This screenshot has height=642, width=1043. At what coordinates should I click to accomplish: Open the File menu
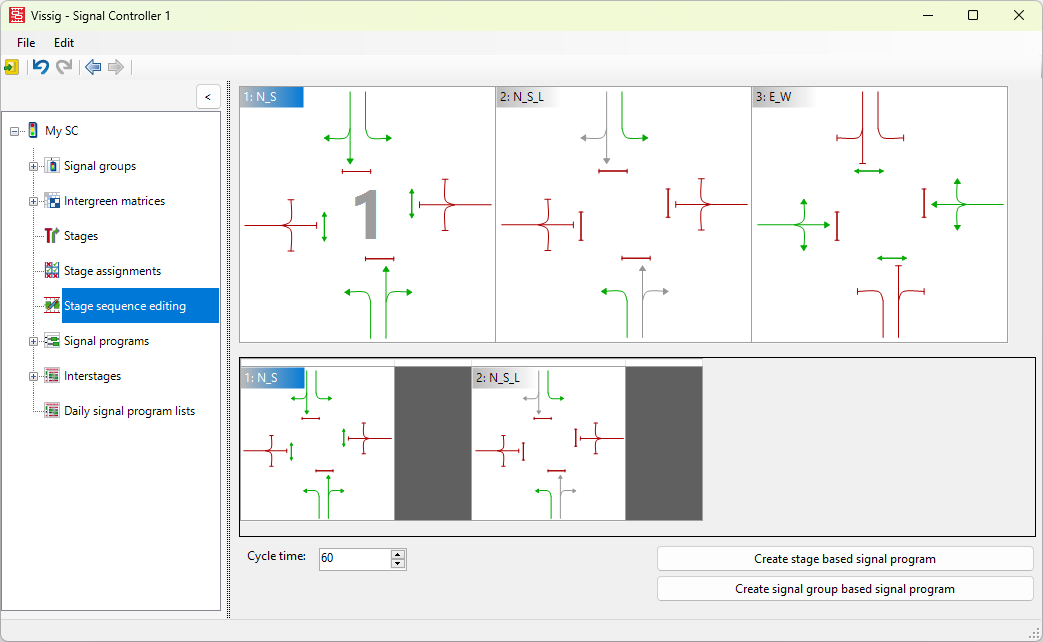pos(26,43)
